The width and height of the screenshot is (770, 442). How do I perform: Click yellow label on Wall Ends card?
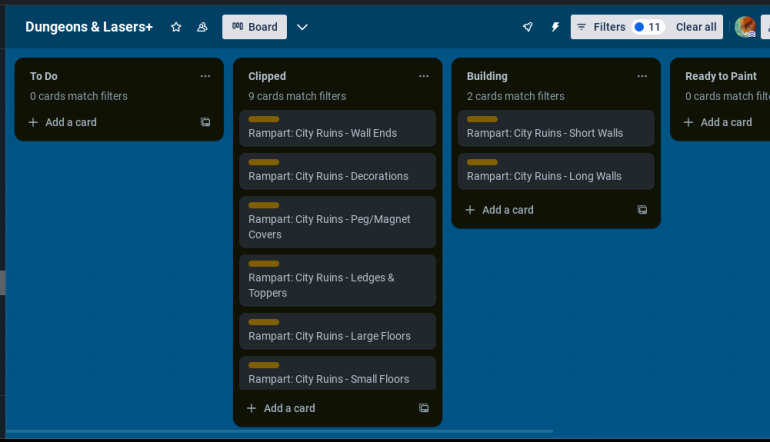pos(263,119)
